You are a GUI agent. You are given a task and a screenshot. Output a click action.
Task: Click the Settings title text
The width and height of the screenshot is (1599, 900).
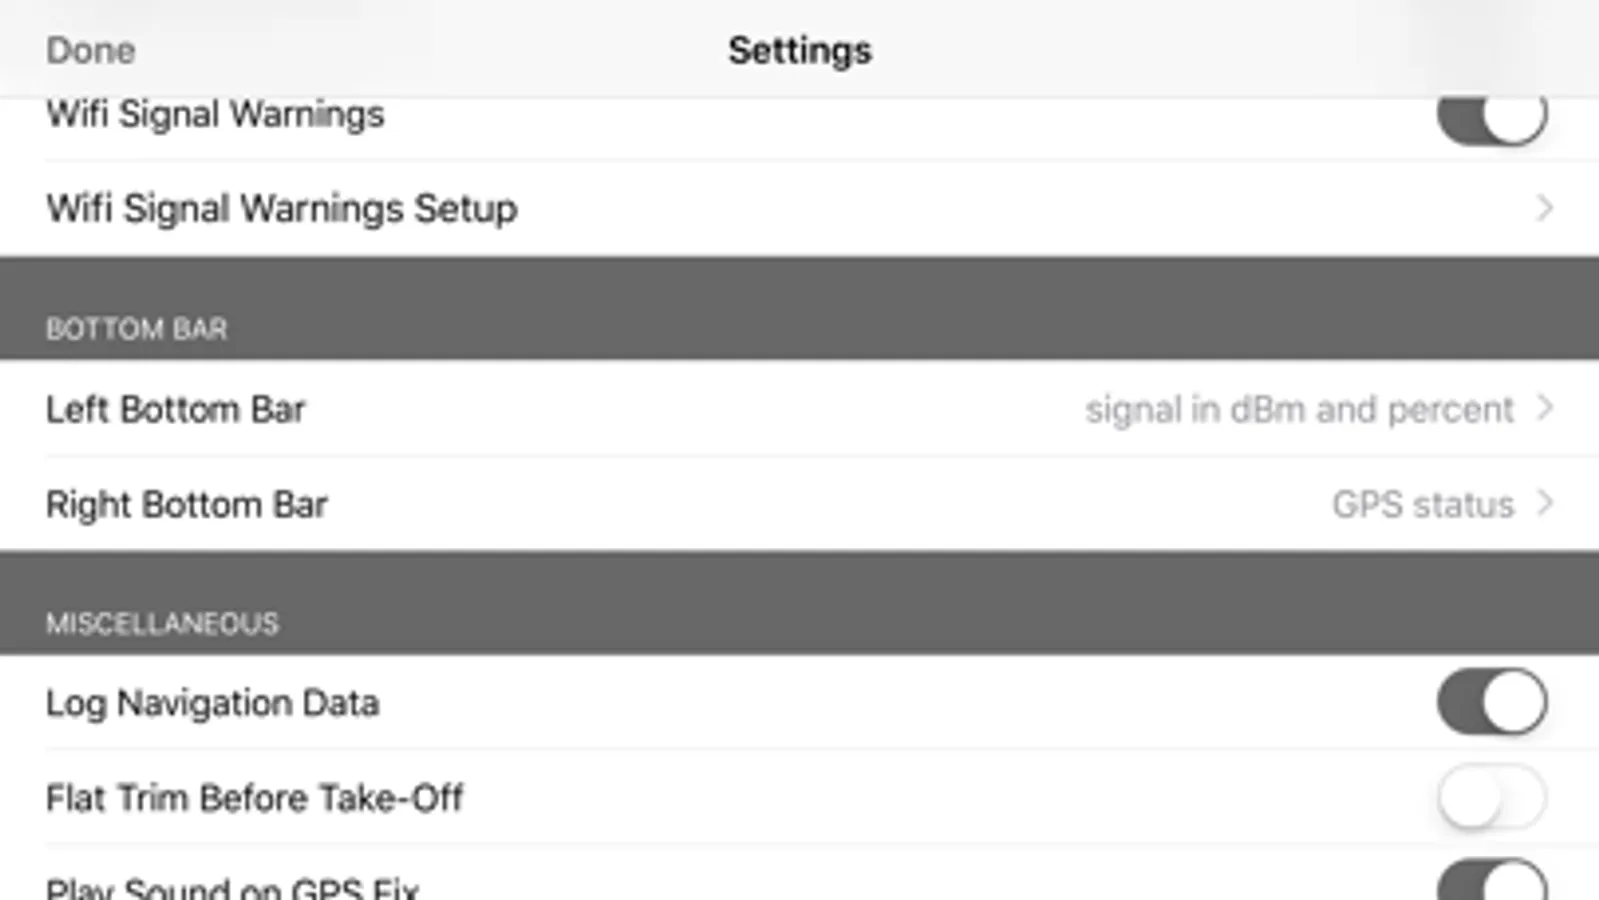[799, 51]
